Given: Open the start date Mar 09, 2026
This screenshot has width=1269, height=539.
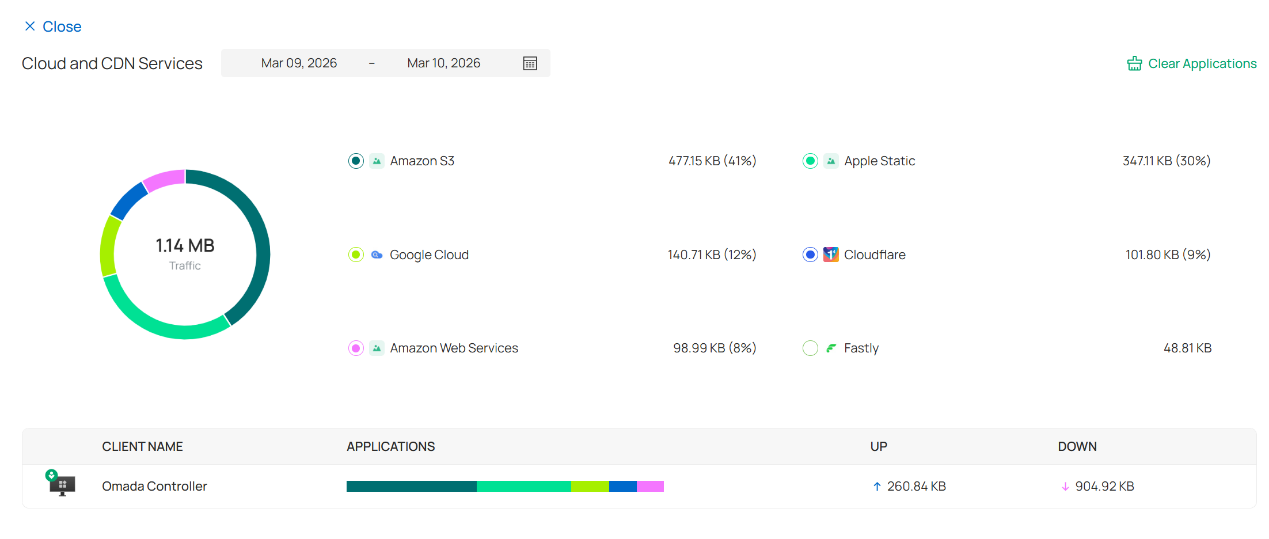Looking at the screenshot, I should point(299,63).
